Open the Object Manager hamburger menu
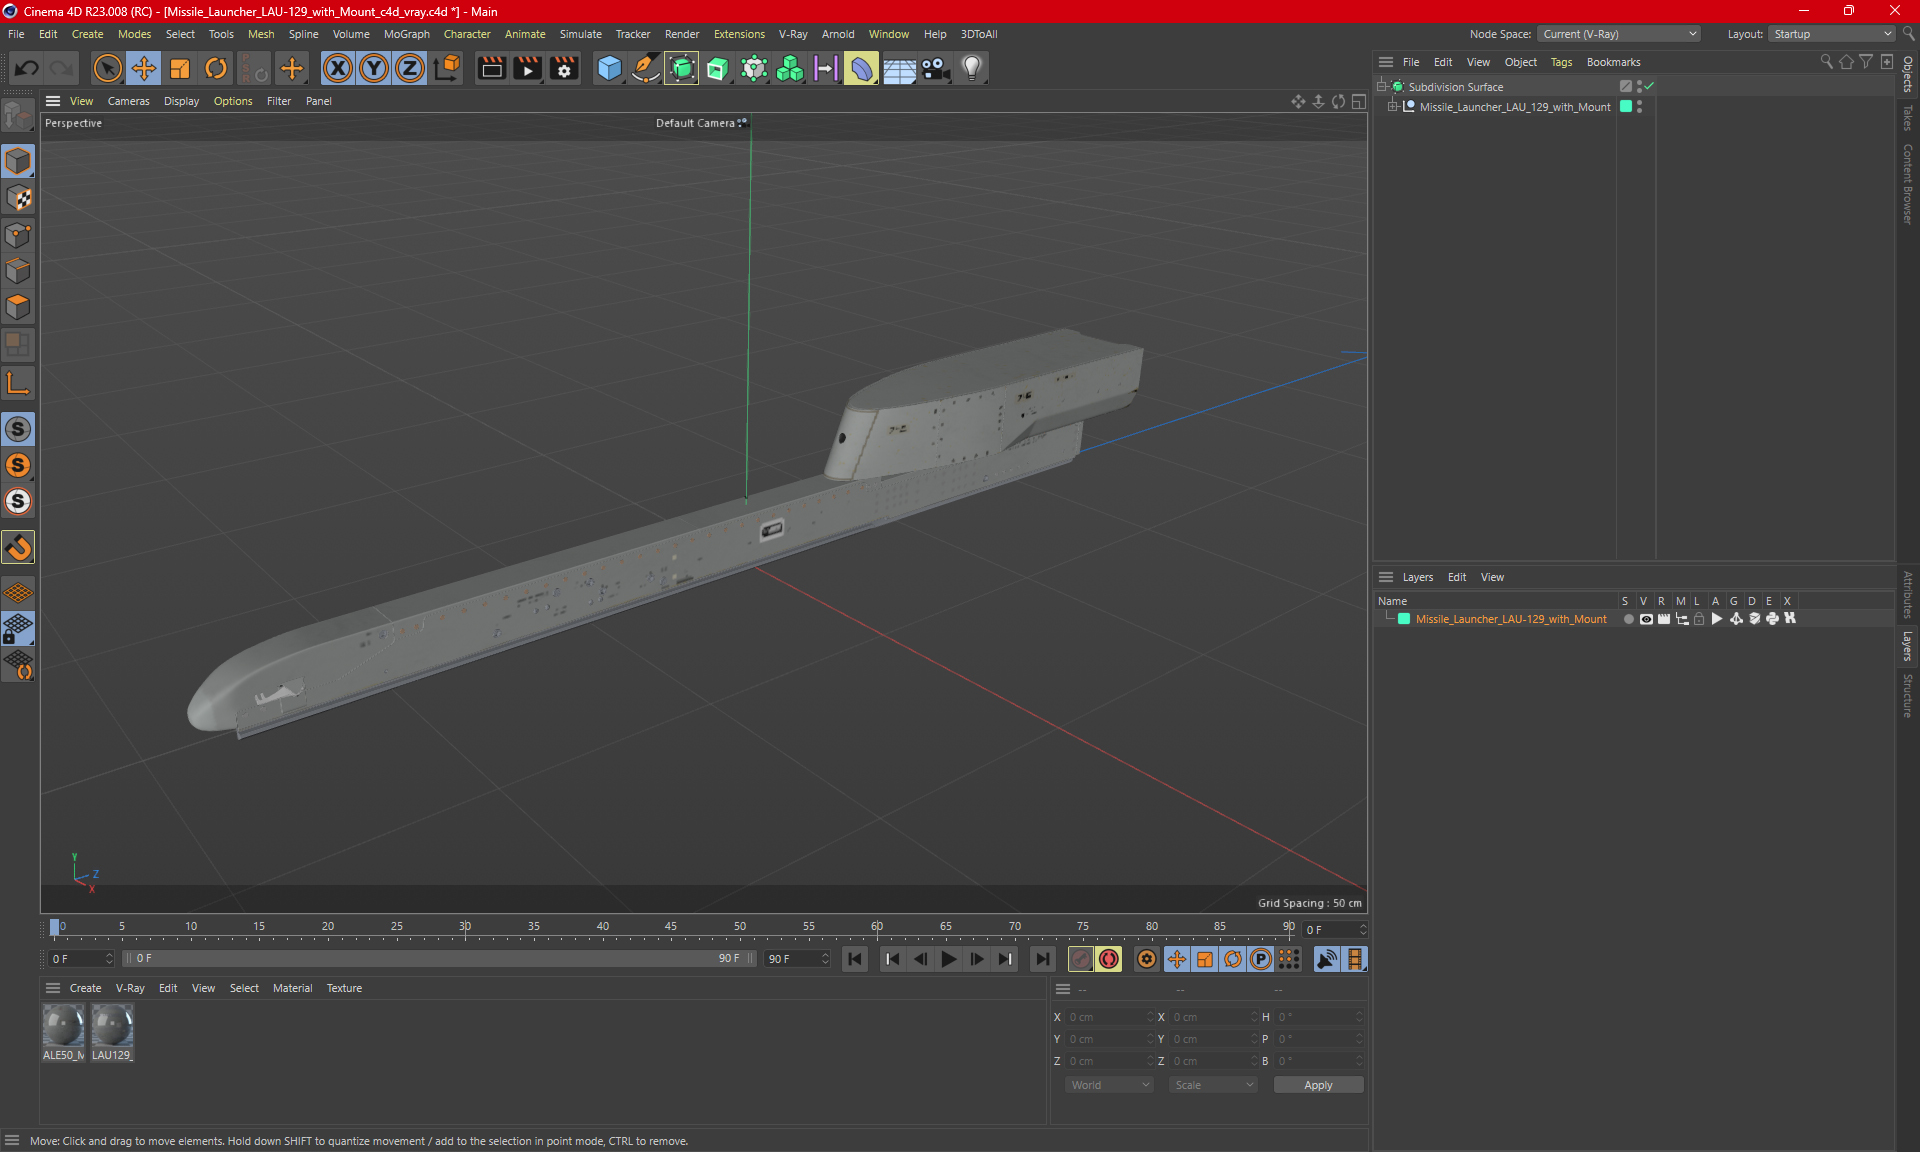1920x1152 pixels. coord(1386,62)
